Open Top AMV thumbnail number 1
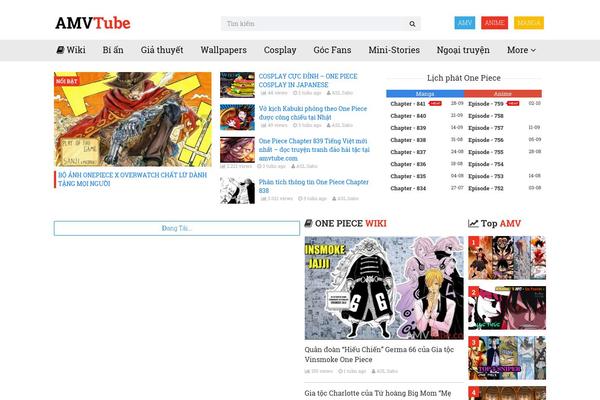This screenshot has width=600, height=400. click(x=507, y=258)
